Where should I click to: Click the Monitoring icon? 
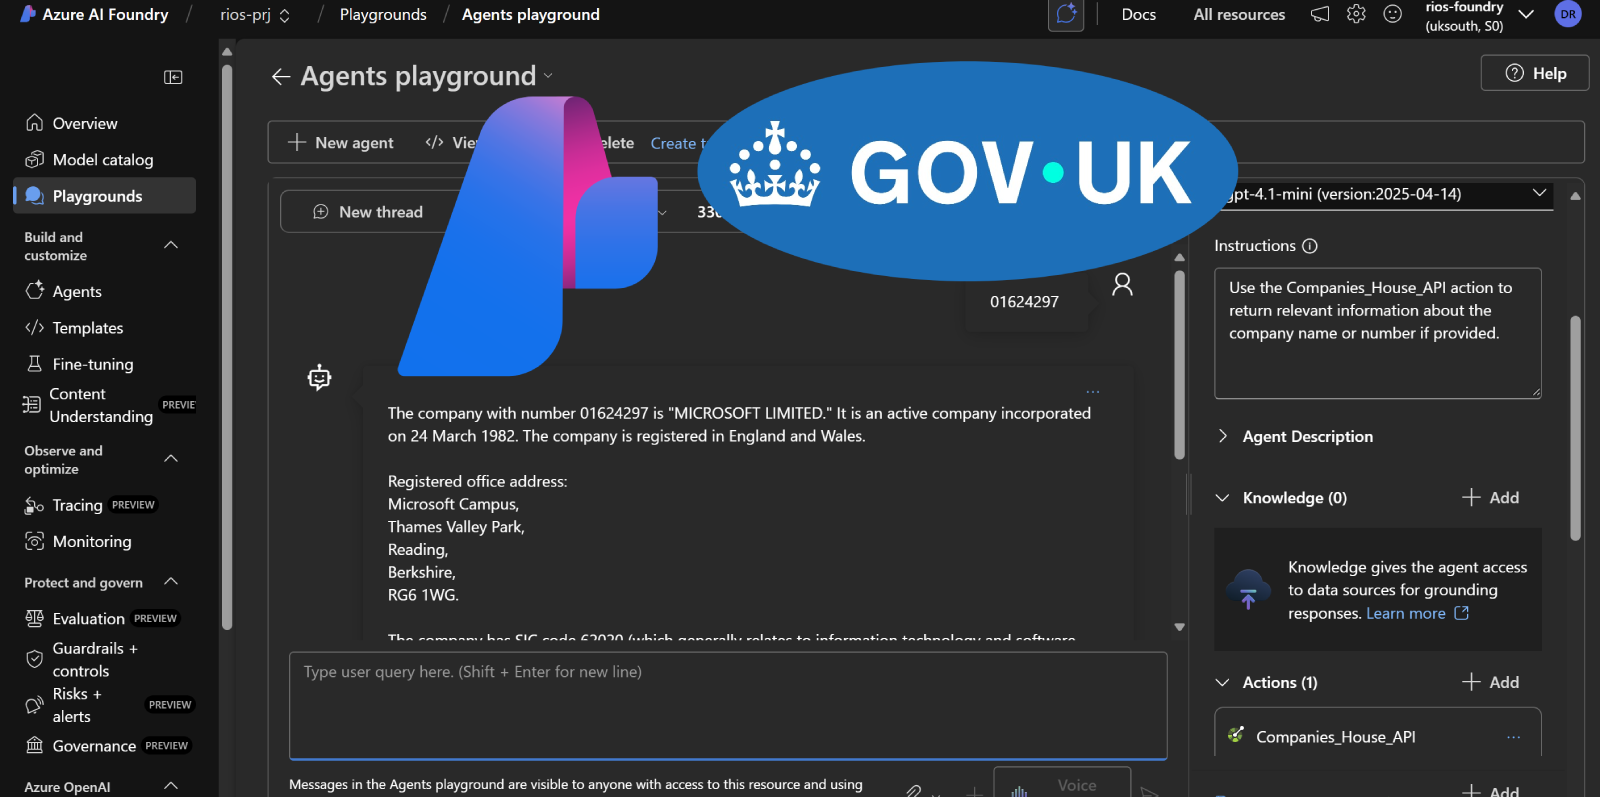pos(35,541)
